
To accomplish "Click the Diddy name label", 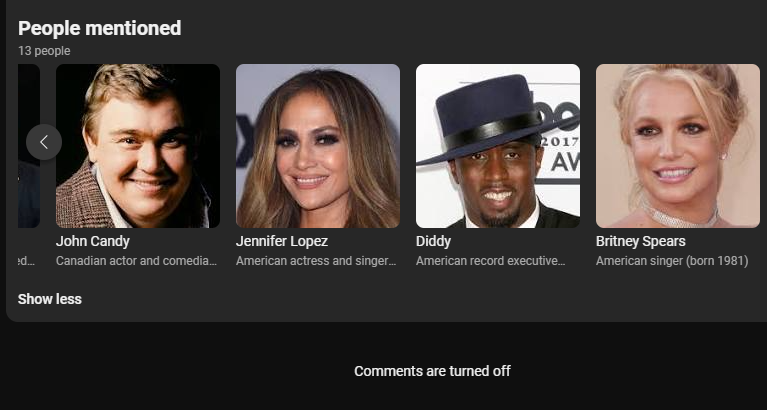I will tap(433, 241).
